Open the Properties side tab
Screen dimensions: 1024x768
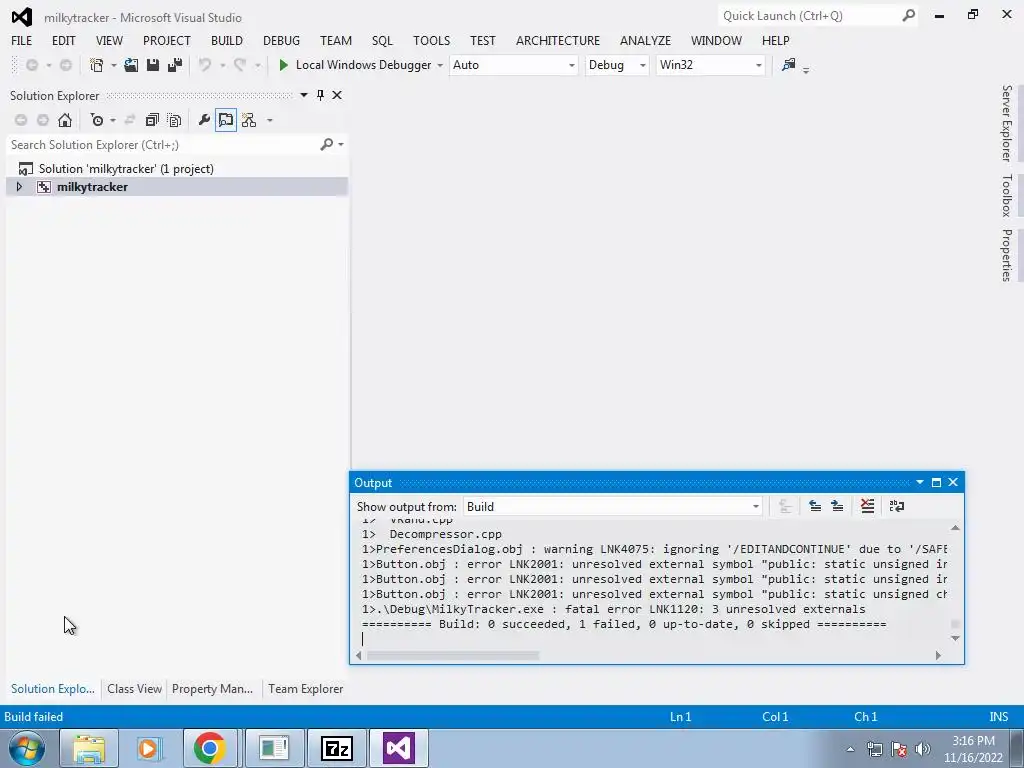coord(1007,255)
